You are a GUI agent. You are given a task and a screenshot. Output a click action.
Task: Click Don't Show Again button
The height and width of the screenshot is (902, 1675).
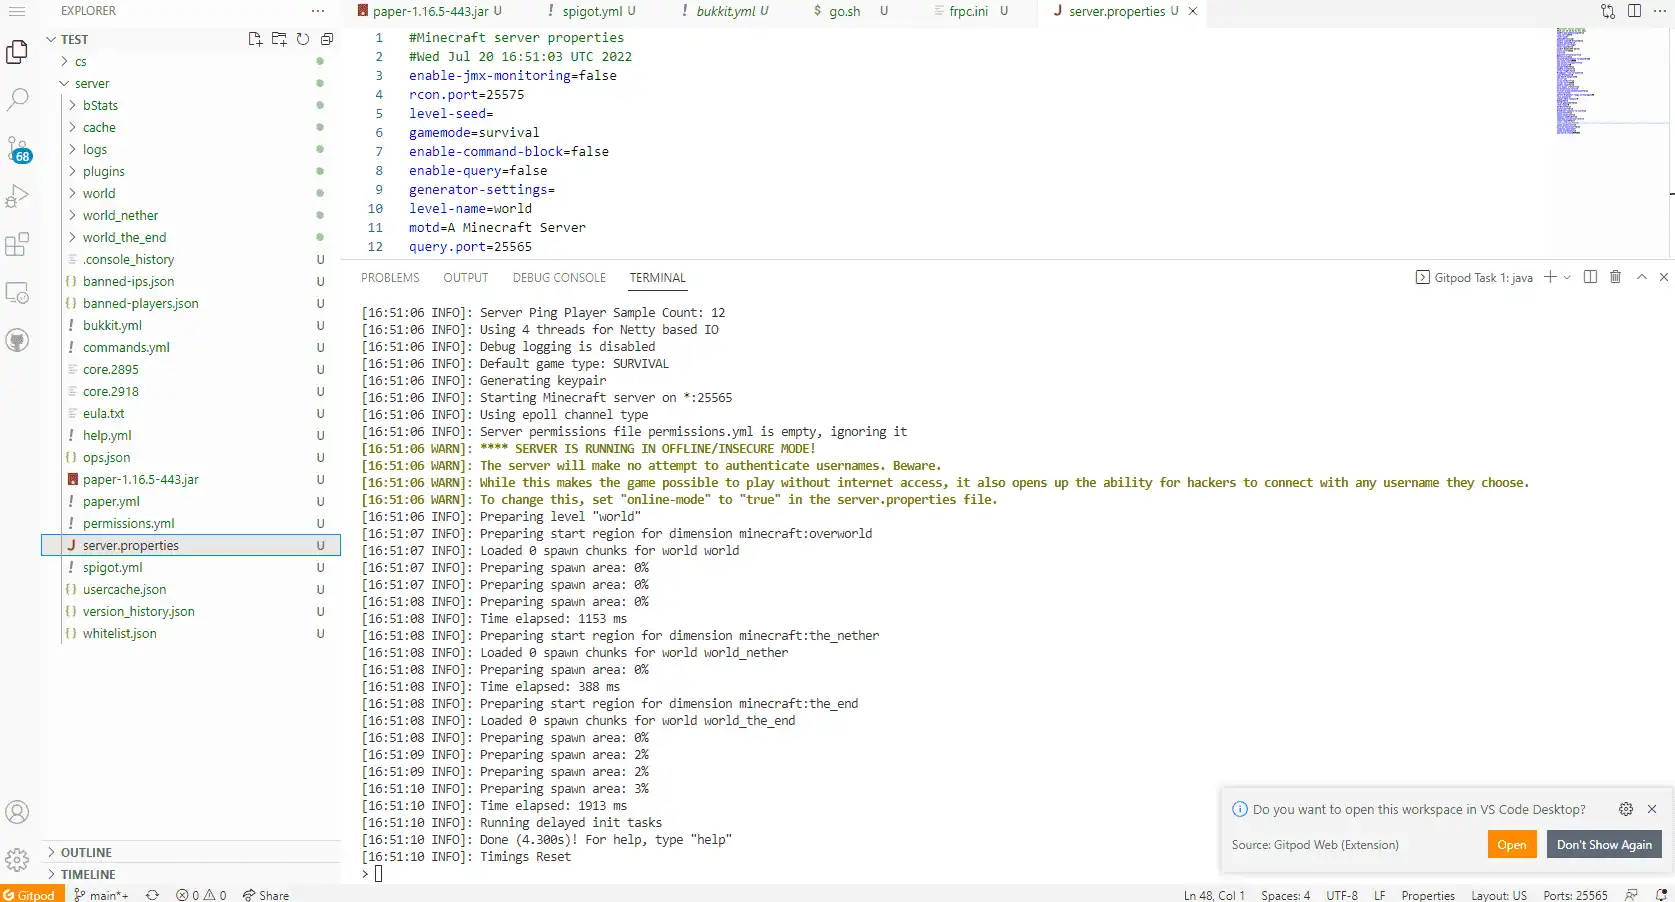(x=1603, y=844)
